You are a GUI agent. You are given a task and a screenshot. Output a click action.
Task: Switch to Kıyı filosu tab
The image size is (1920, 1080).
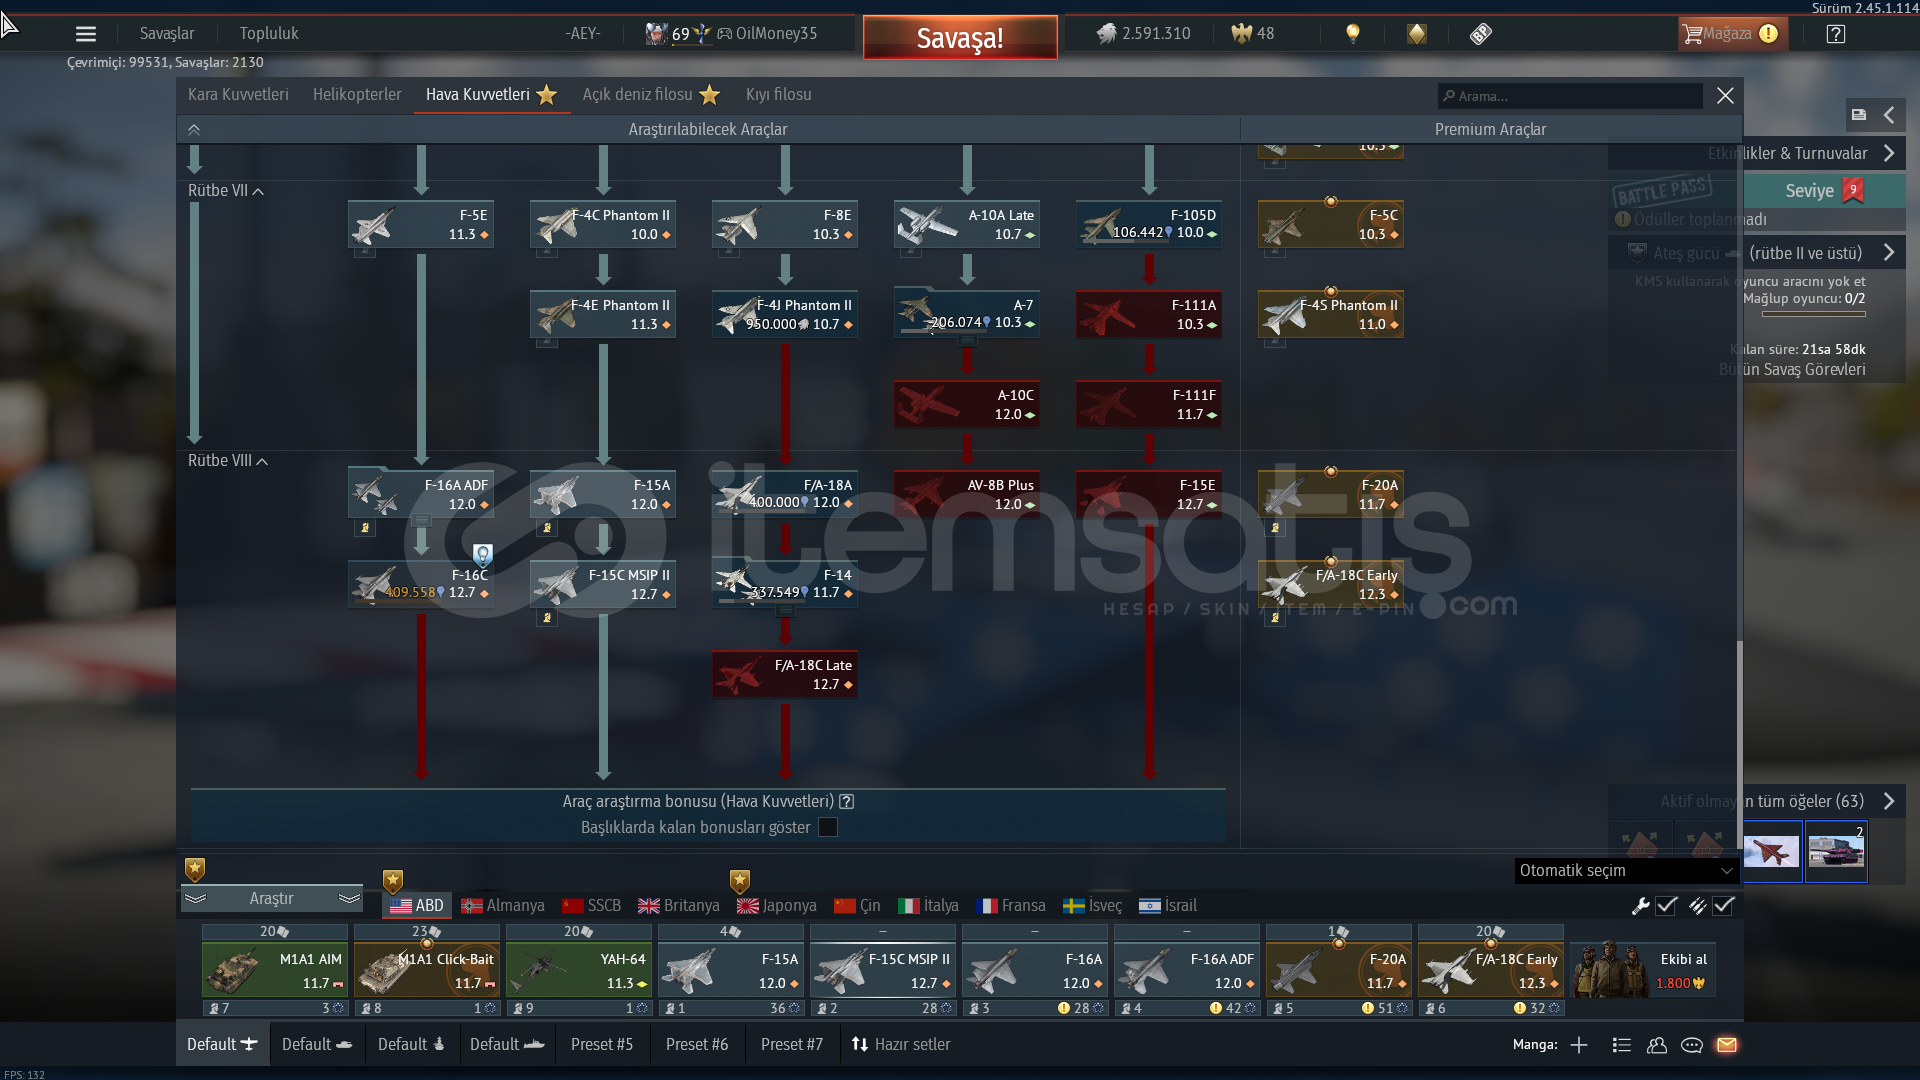point(778,95)
